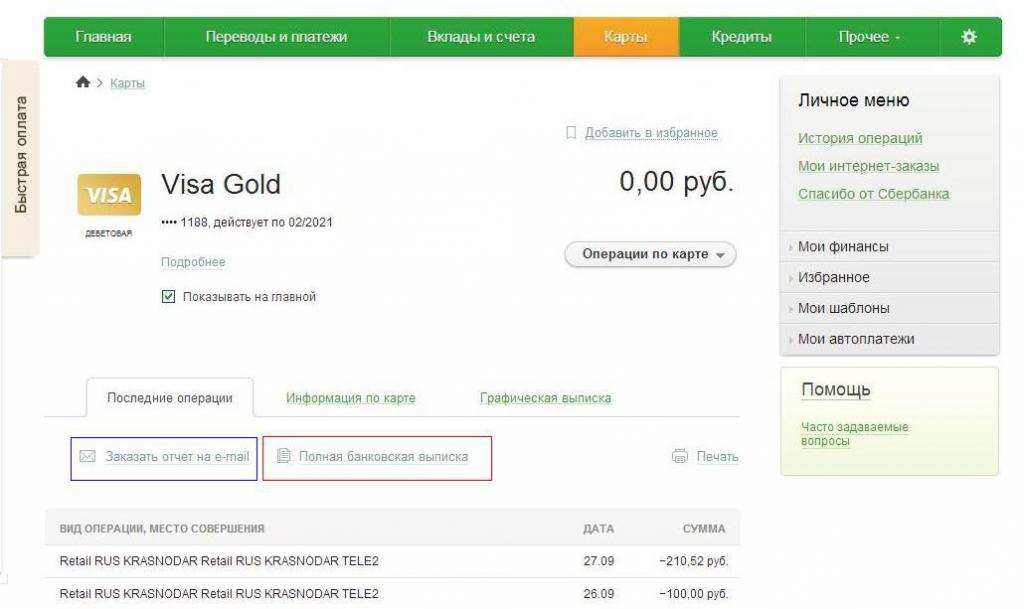1024x609 pixels.
Task: Expand the Мои шаблоны section
Action: [x=843, y=309]
